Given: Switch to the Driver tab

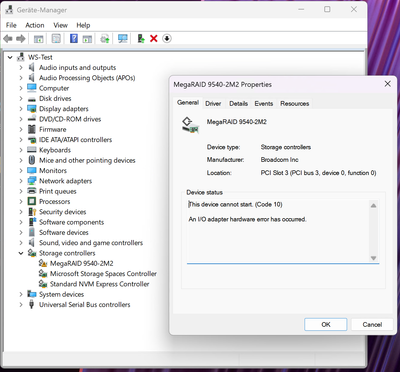Looking at the screenshot, I should (x=213, y=104).
